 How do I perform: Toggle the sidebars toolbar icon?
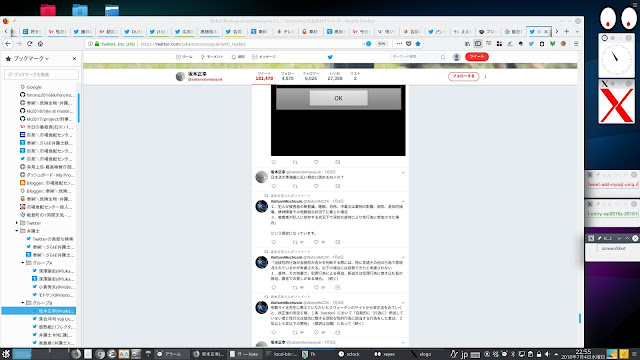(478, 44)
